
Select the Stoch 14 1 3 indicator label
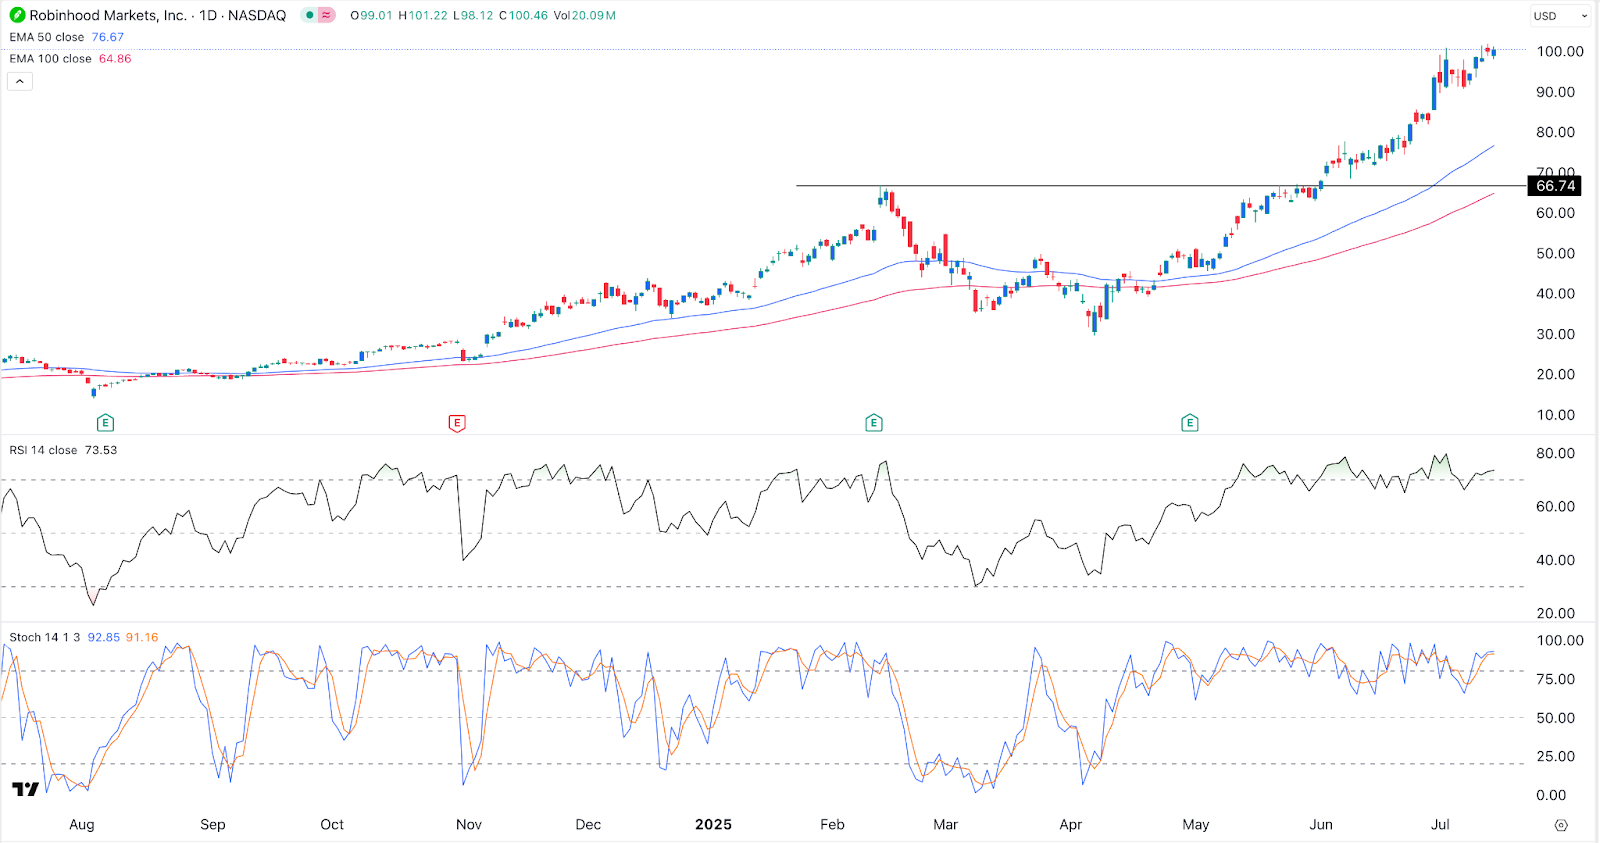pos(45,637)
